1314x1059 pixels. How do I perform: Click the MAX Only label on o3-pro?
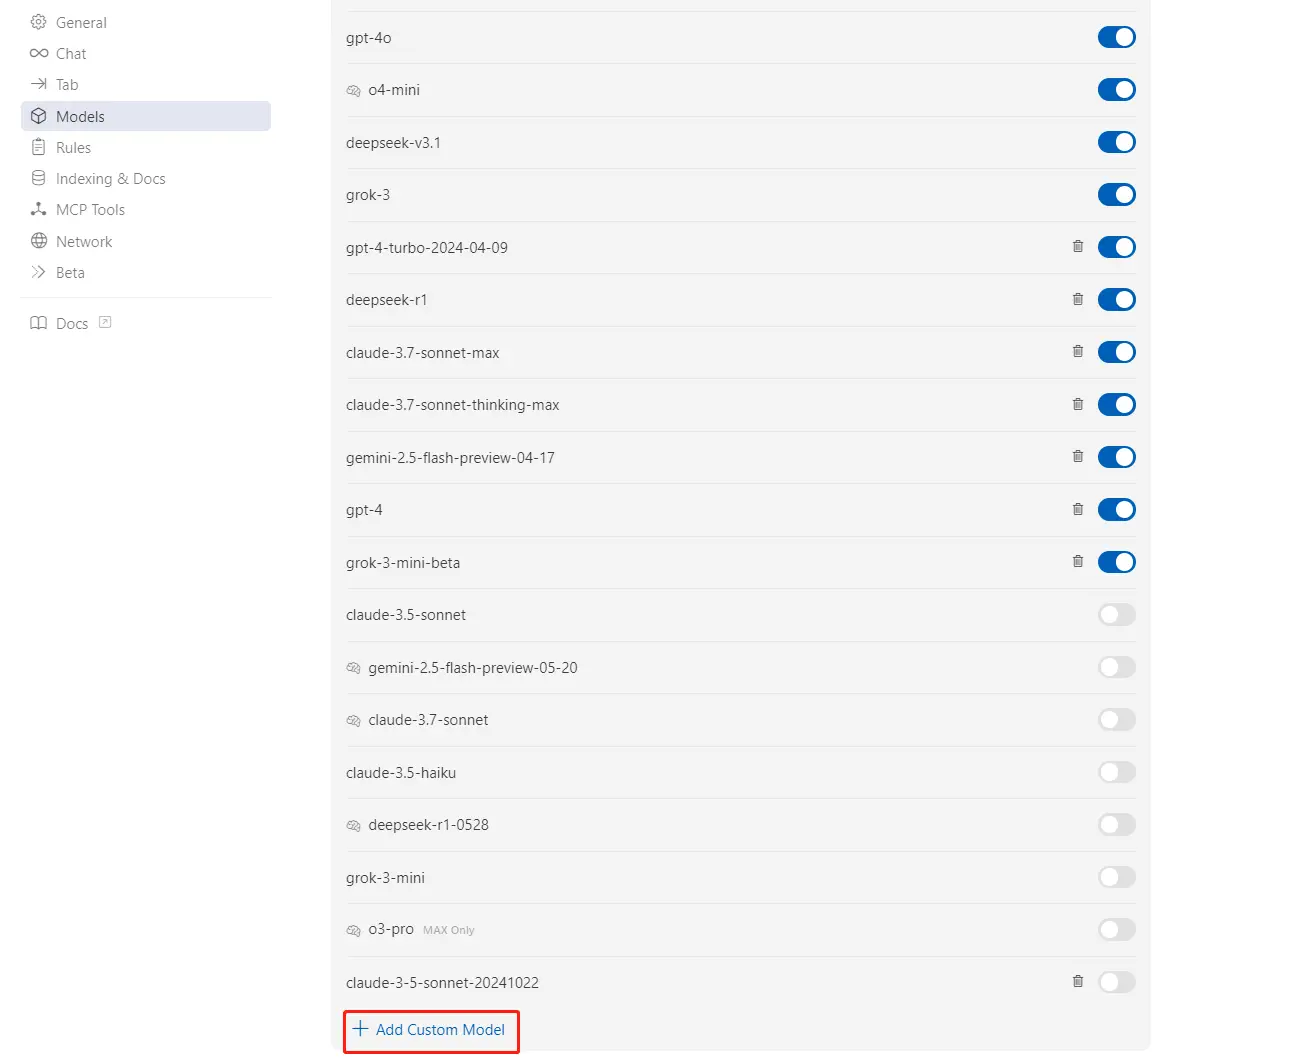click(x=449, y=930)
